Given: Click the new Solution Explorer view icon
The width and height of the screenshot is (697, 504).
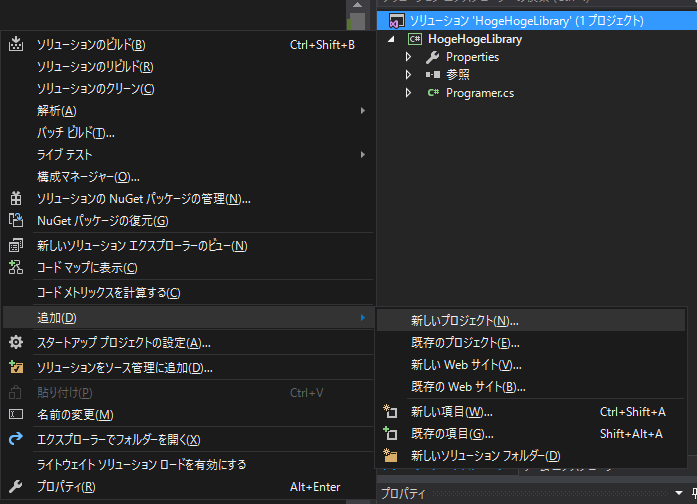Looking at the screenshot, I should click(x=16, y=245).
